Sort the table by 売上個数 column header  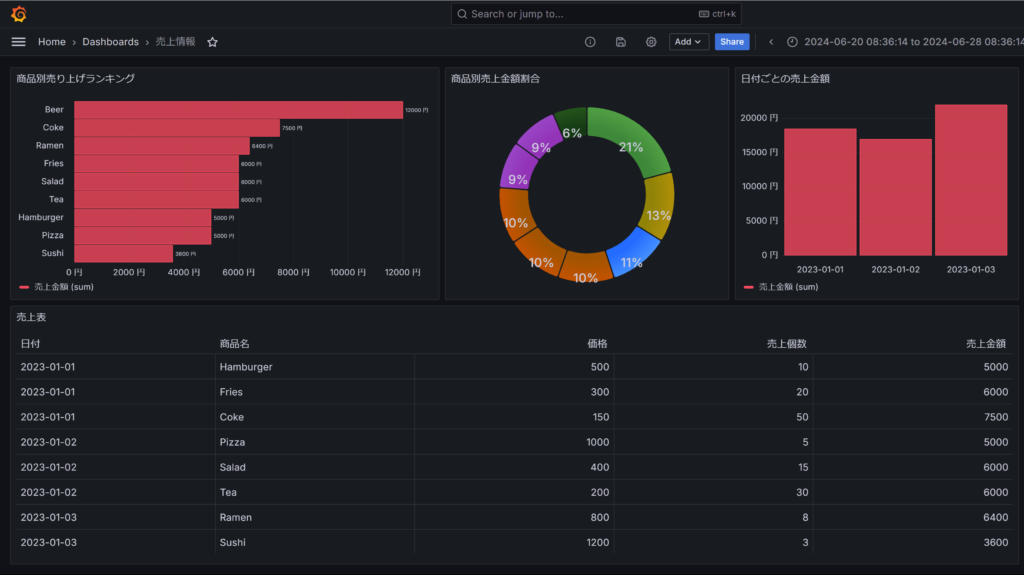[x=786, y=343]
